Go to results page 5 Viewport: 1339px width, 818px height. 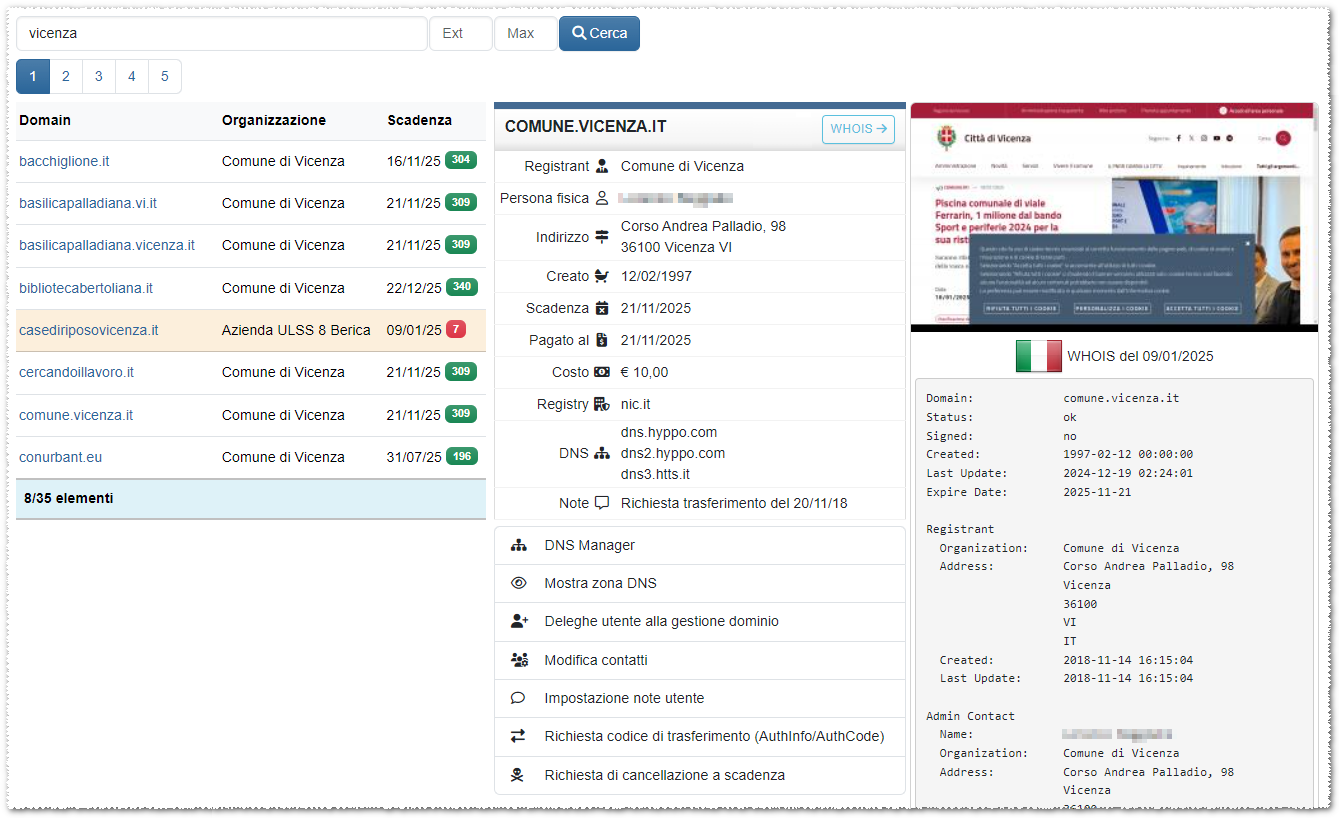[x=165, y=76]
